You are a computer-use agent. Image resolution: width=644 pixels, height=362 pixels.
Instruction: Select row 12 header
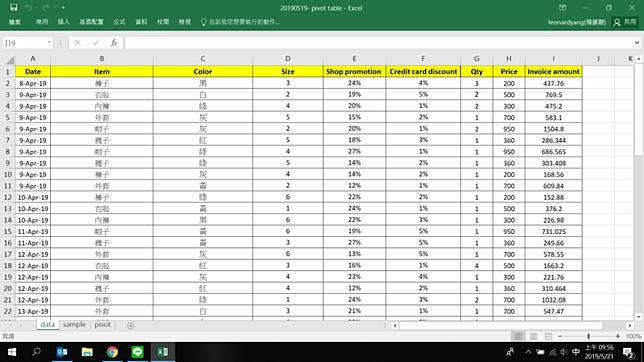(8, 197)
